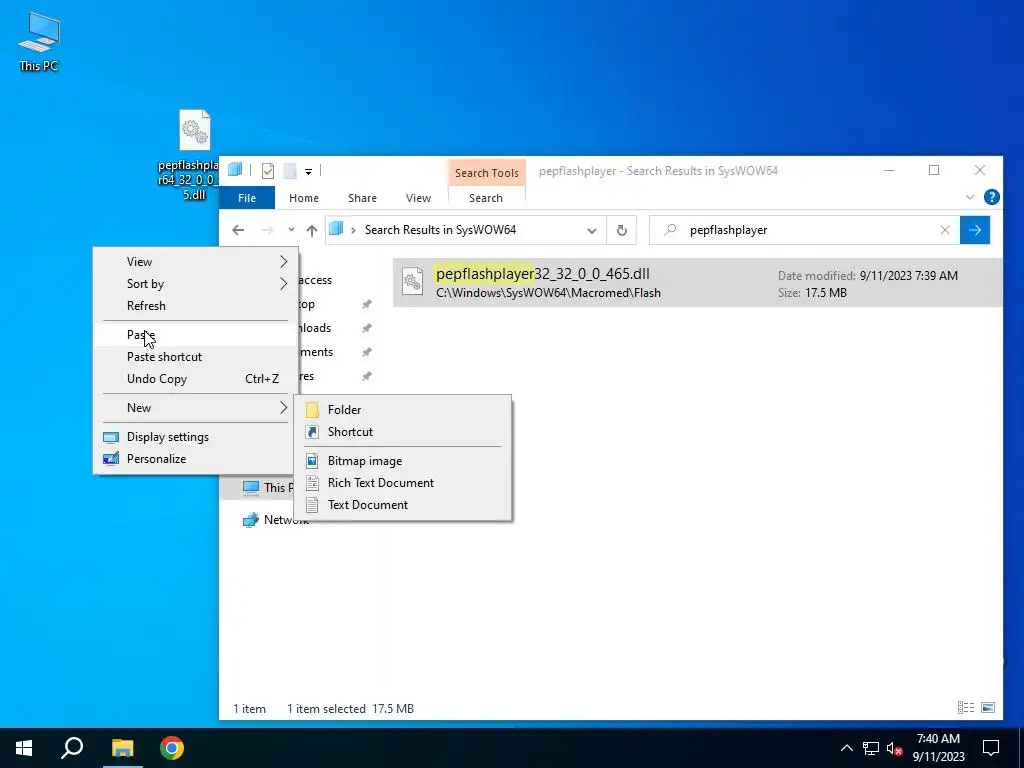Open taskbar search magnifier
Image resolution: width=1024 pixels, height=768 pixels.
pos(72,748)
